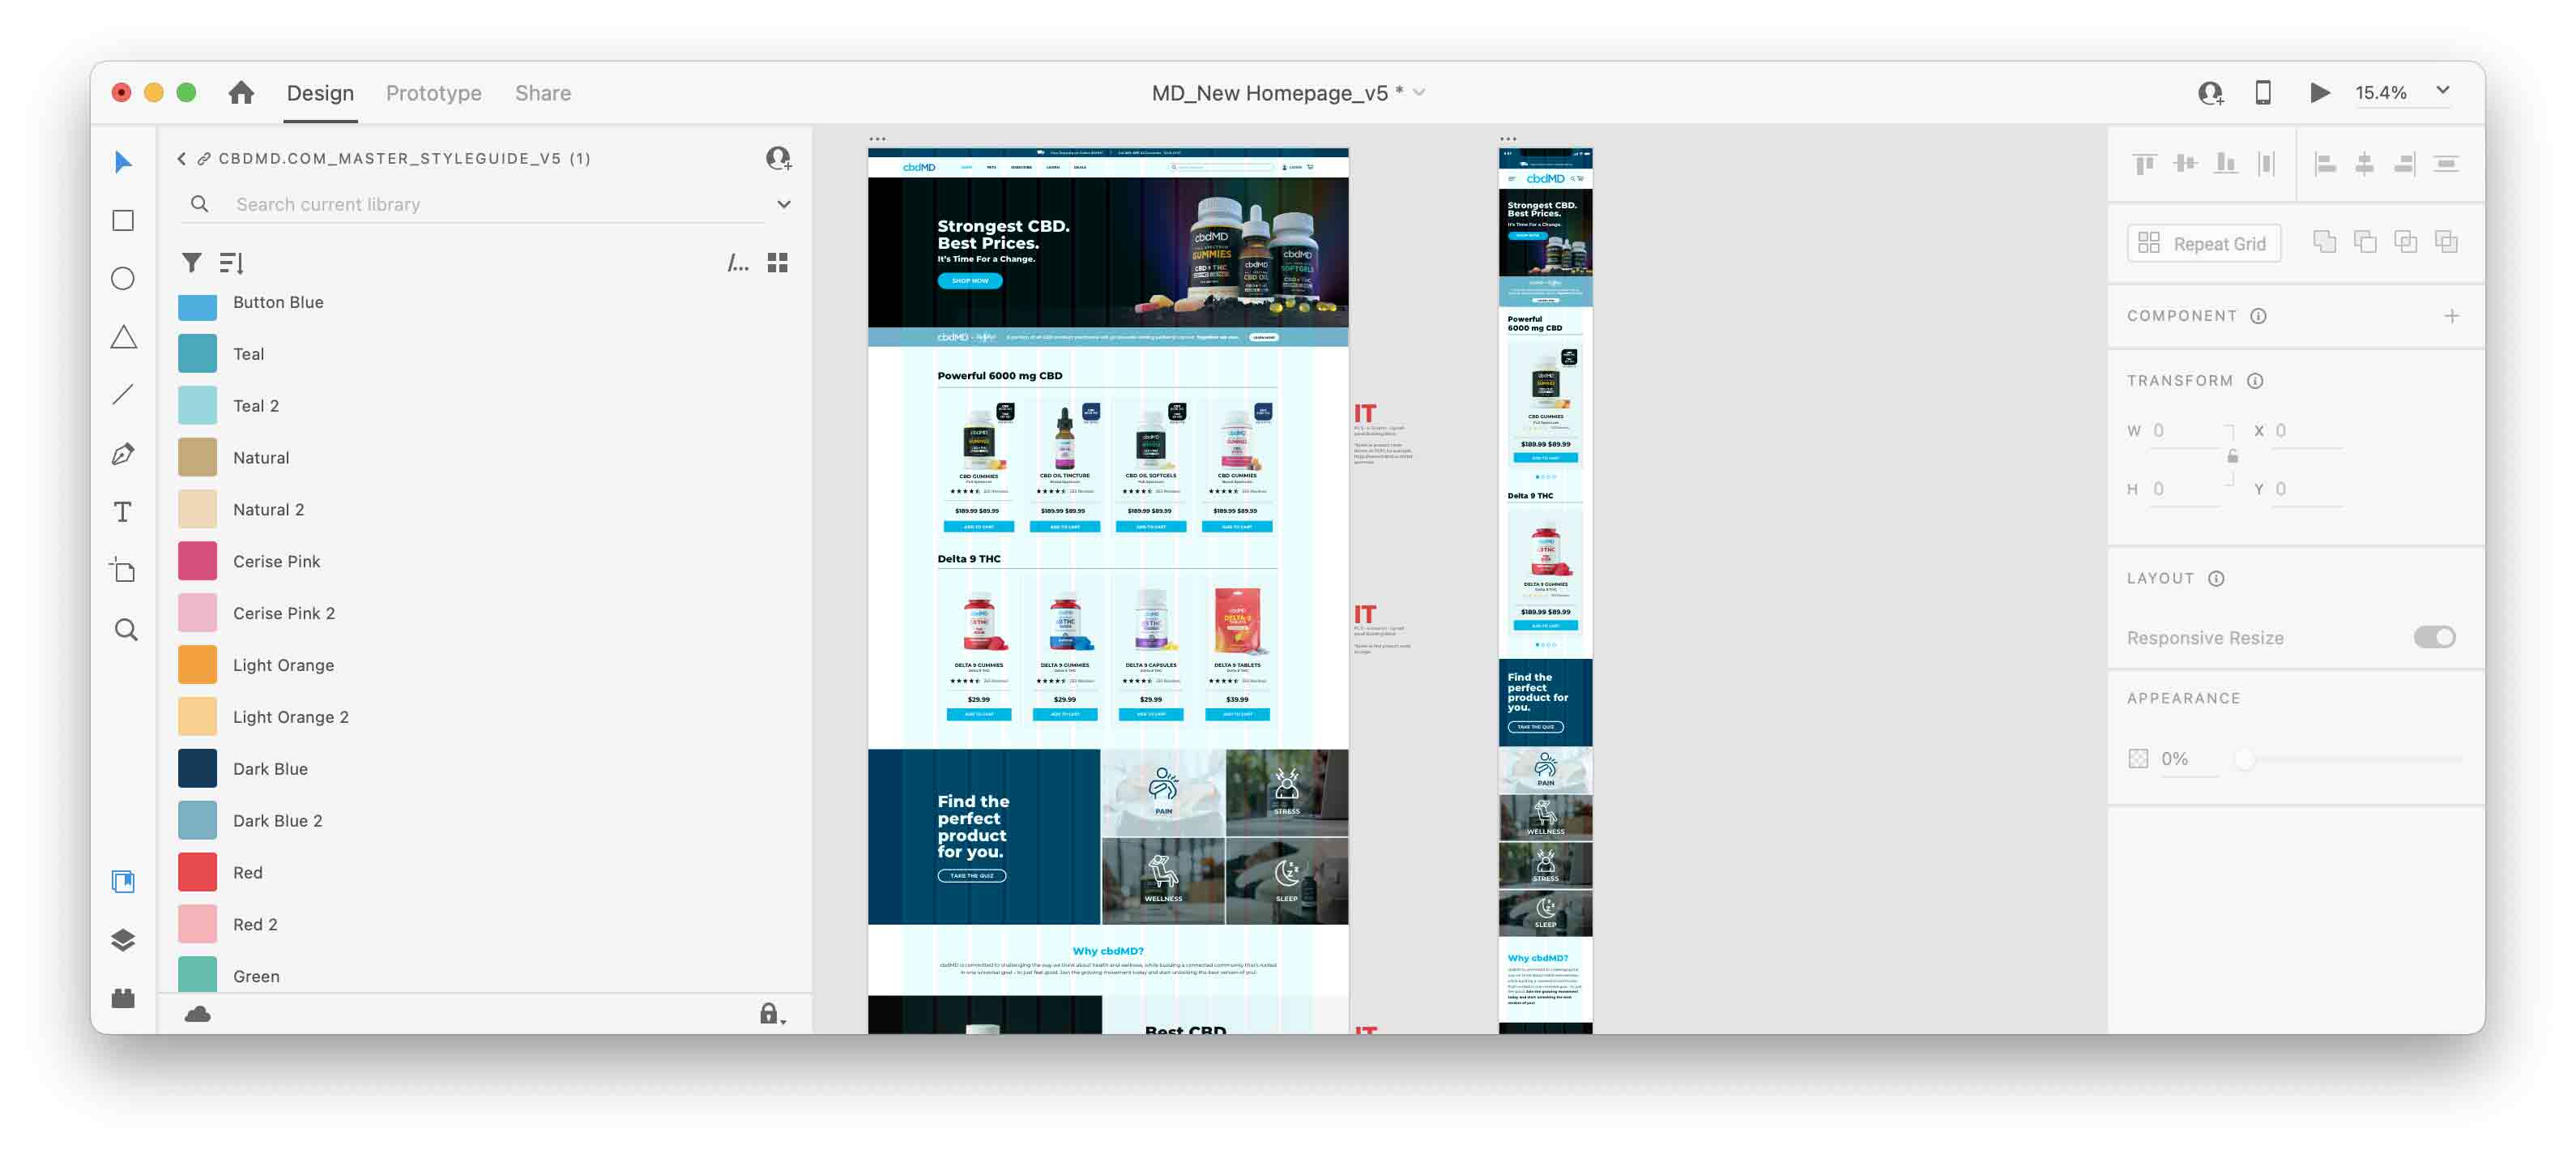Image resolution: width=2576 pixels, height=1154 pixels.
Task: Click the Green color label
Action: [256, 976]
